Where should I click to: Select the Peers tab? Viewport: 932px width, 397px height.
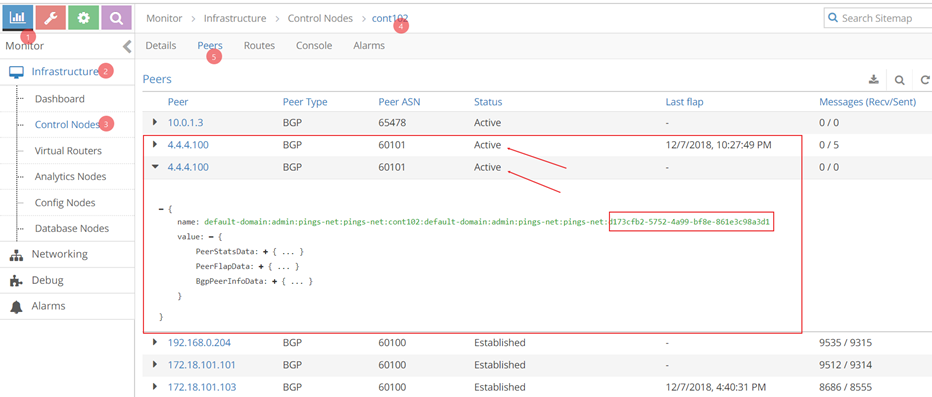pyautogui.click(x=210, y=45)
